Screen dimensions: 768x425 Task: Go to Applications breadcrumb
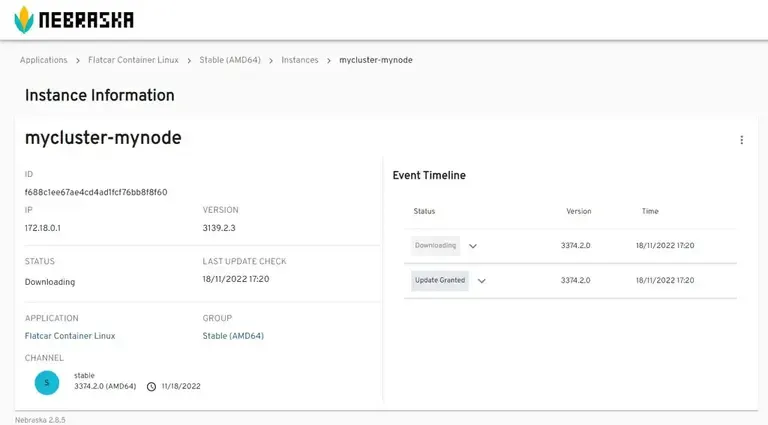tap(44, 60)
